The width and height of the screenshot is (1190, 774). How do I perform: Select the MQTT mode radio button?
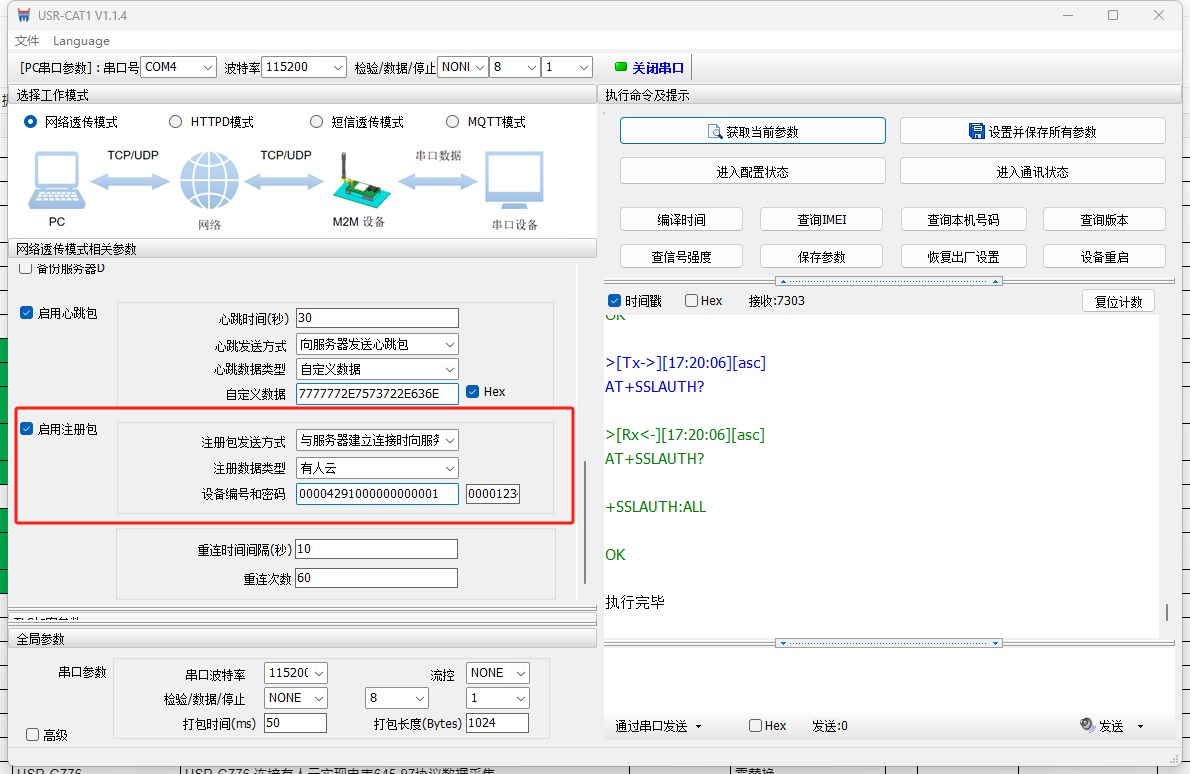(451, 122)
